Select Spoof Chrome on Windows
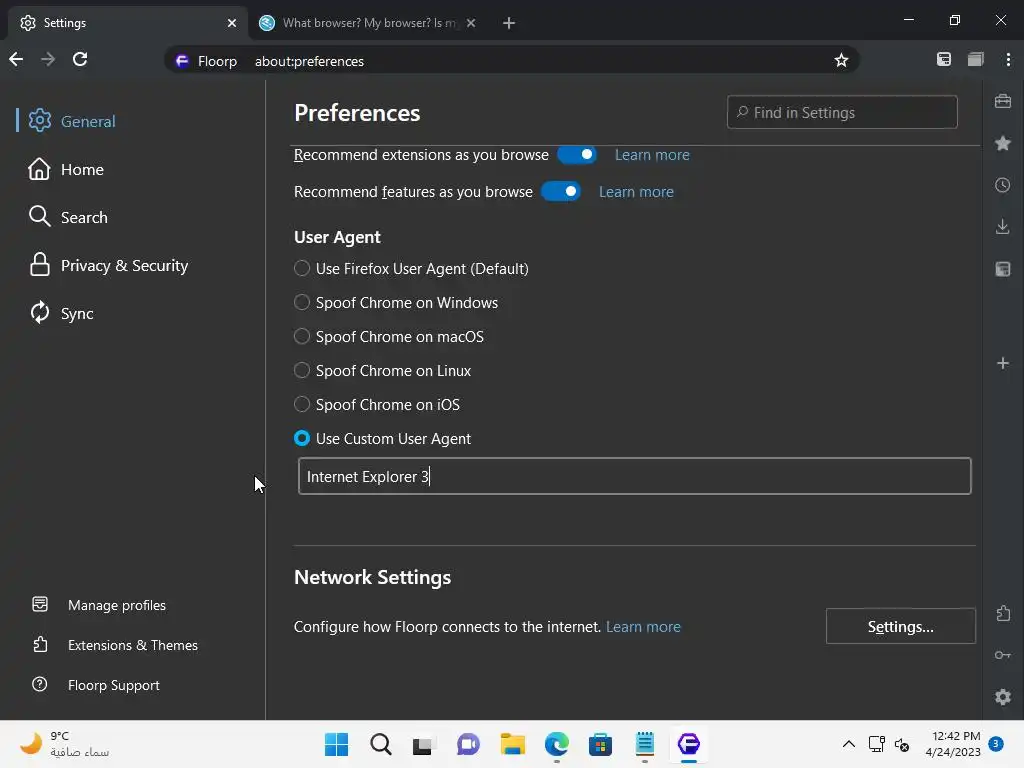The height and width of the screenshot is (768, 1024). pos(302,302)
